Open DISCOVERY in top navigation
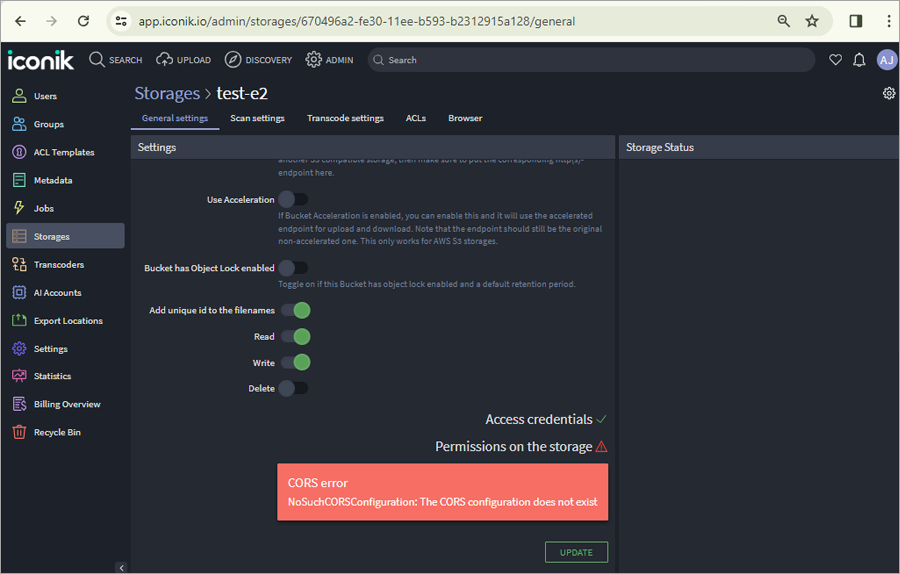 pyautogui.click(x=258, y=60)
